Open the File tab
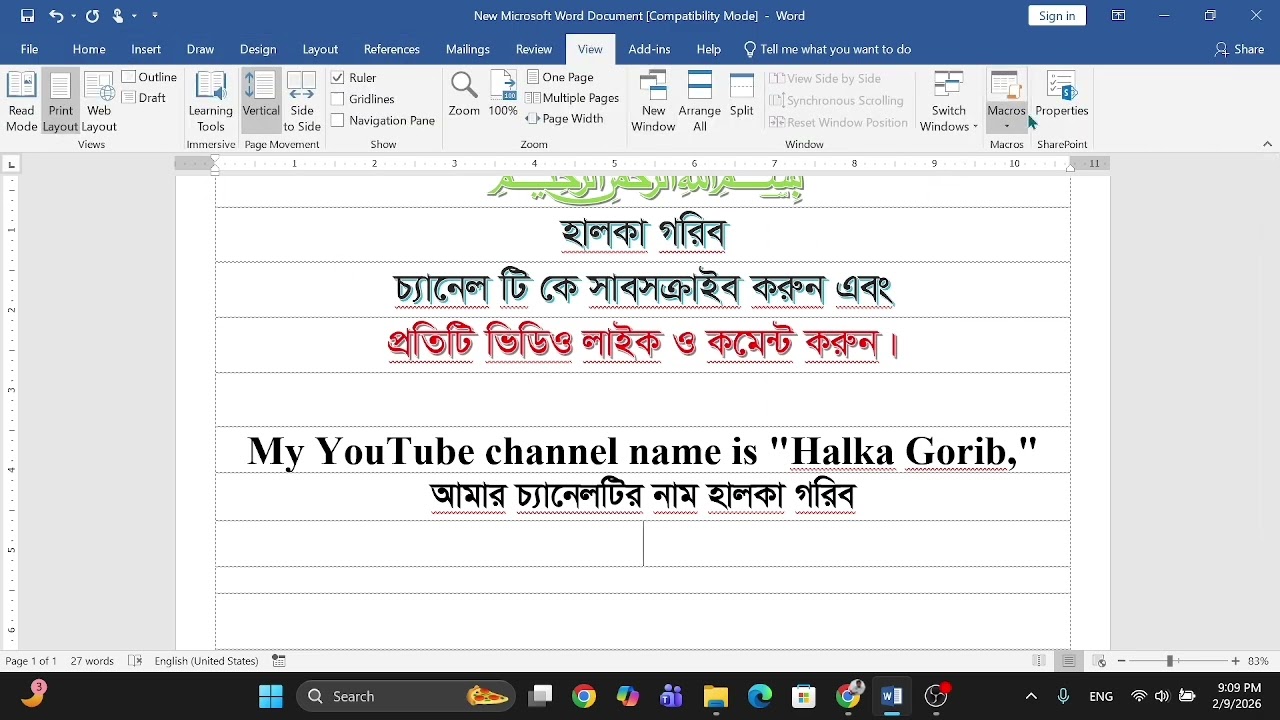The height and width of the screenshot is (720, 1280). 30,49
